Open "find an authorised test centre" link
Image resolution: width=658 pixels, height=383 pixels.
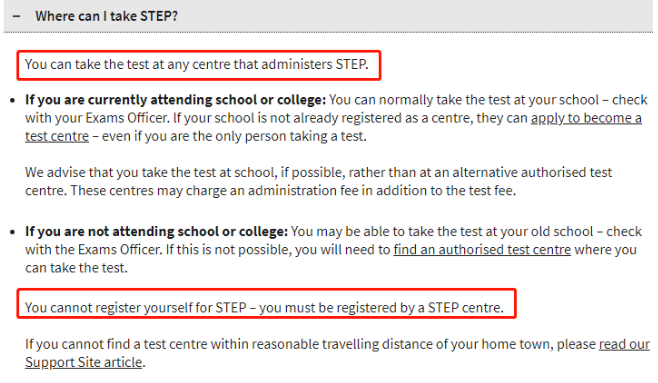(x=482, y=250)
